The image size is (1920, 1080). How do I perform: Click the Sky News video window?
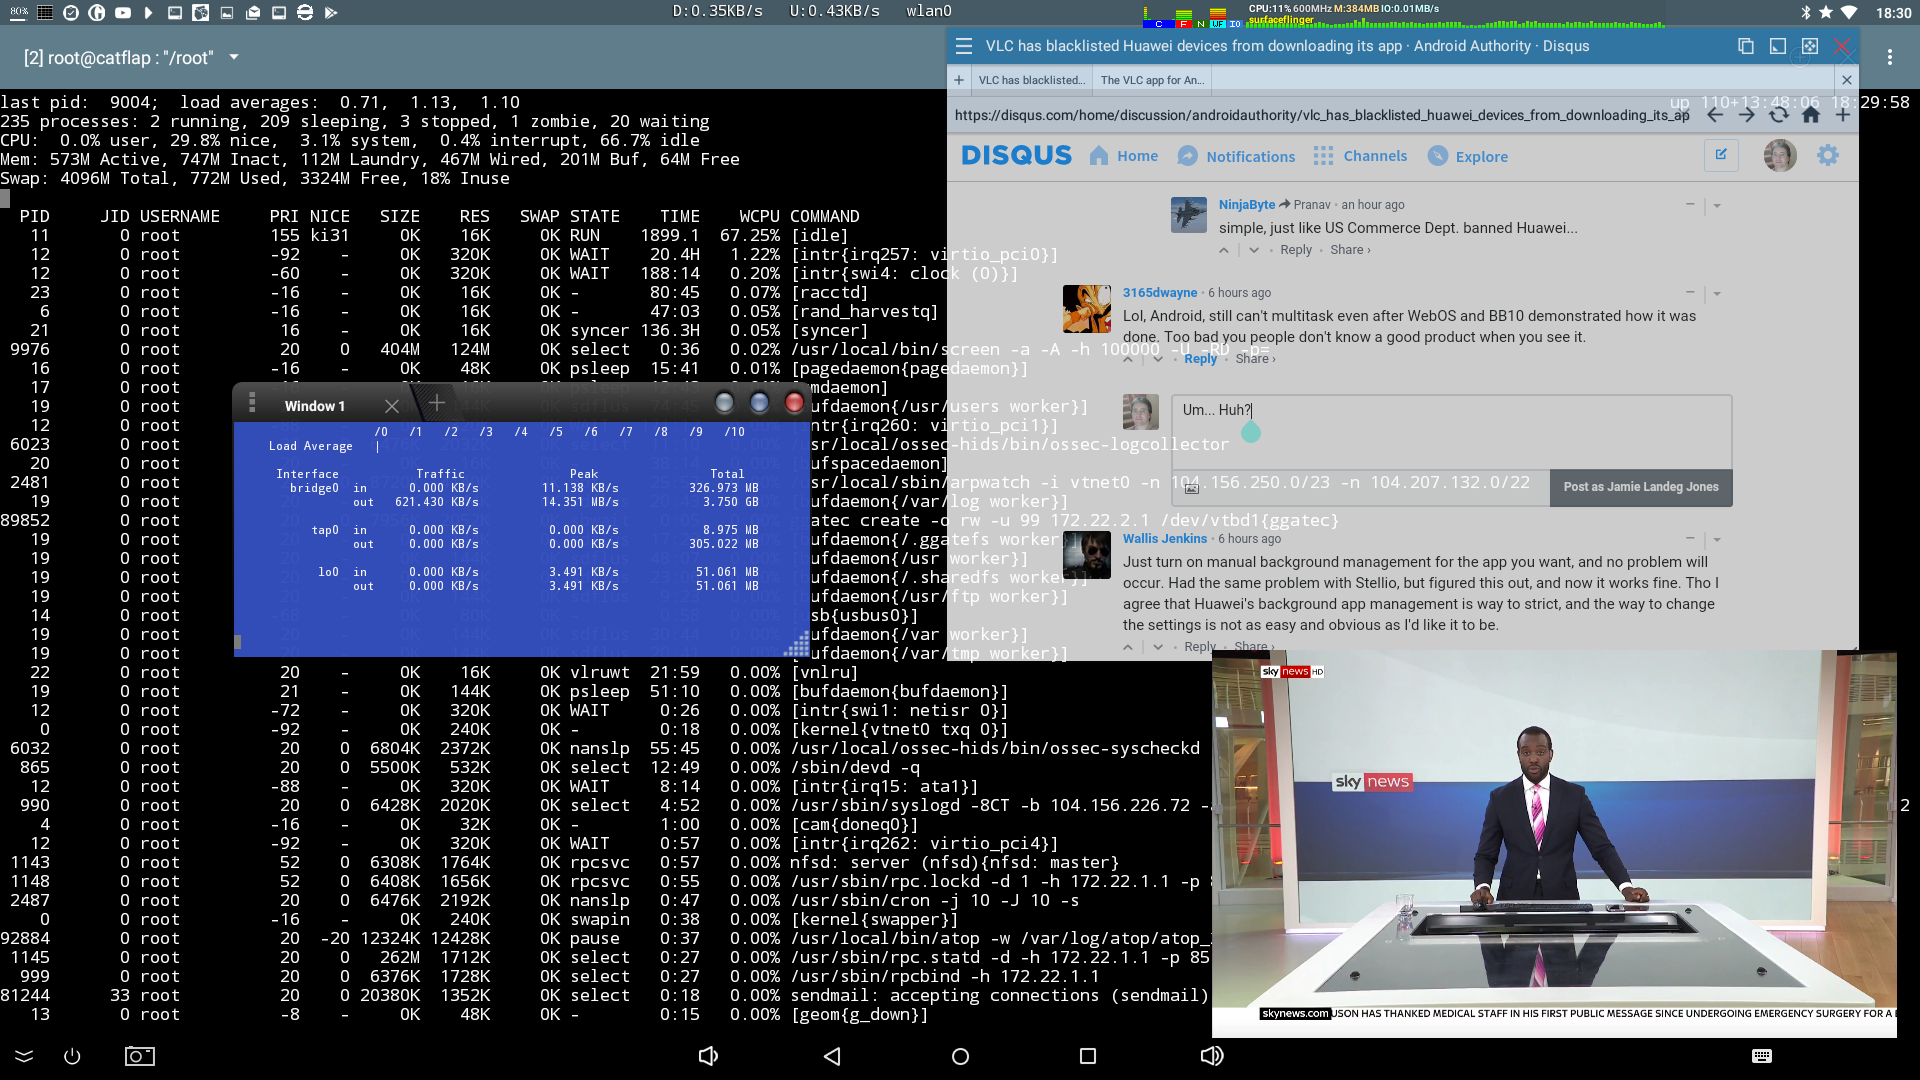1554,843
